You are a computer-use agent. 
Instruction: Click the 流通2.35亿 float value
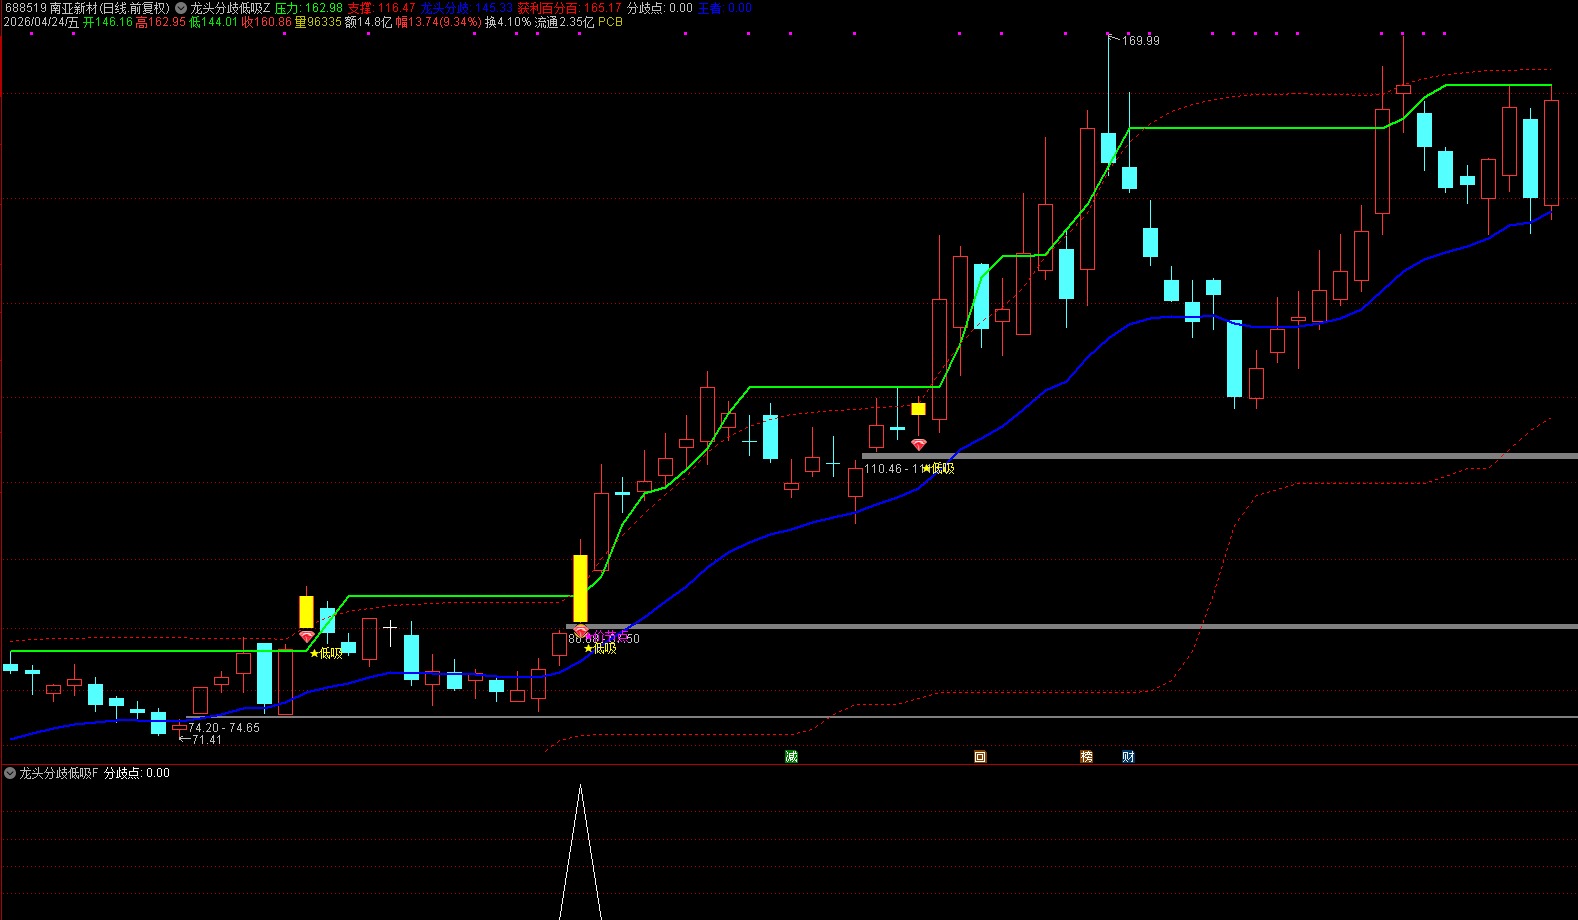564,22
